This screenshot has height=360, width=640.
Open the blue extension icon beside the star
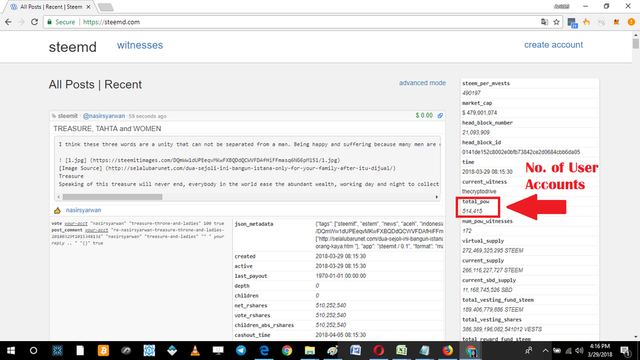click(572, 22)
